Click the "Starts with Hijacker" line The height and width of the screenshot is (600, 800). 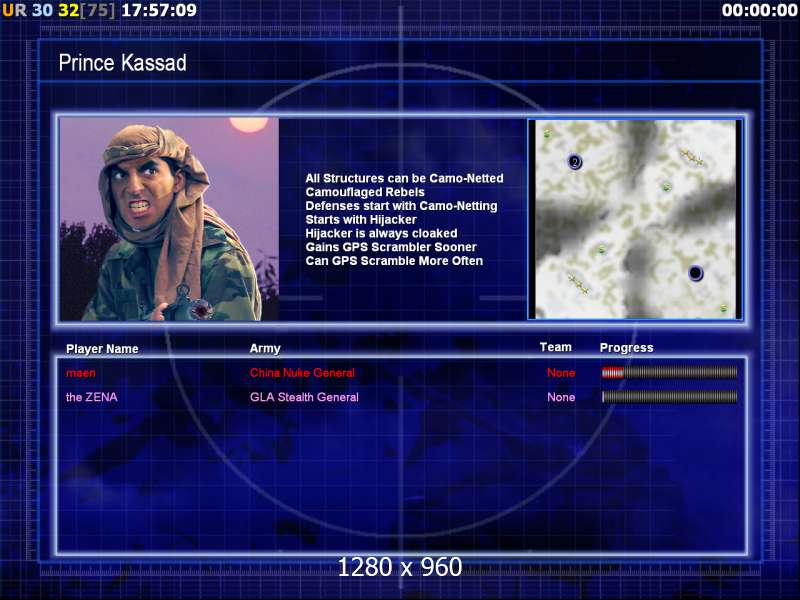pyautogui.click(x=361, y=219)
